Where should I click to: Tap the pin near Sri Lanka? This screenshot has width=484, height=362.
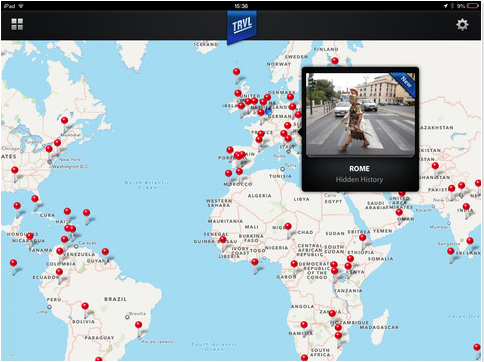point(470,242)
